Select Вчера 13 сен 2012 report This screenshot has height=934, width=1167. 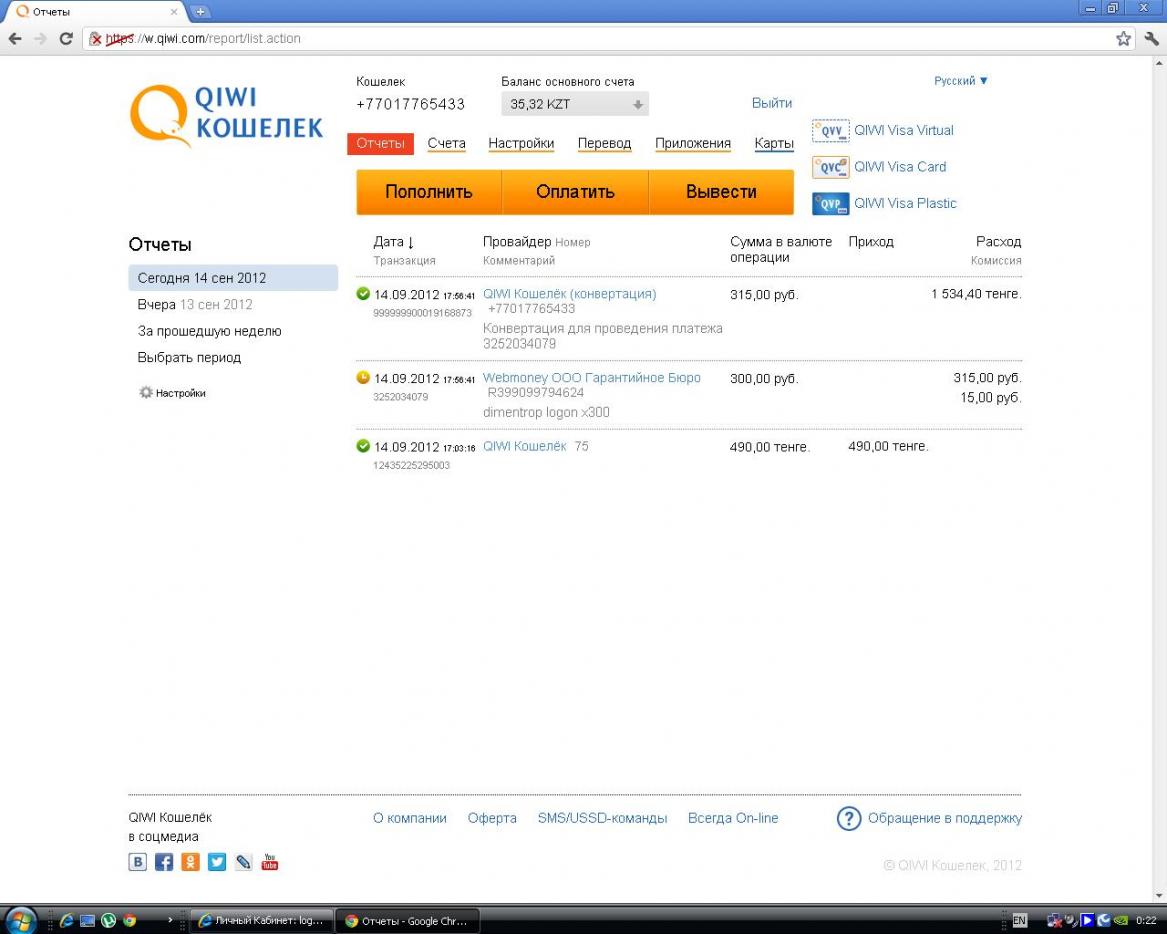click(195, 304)
